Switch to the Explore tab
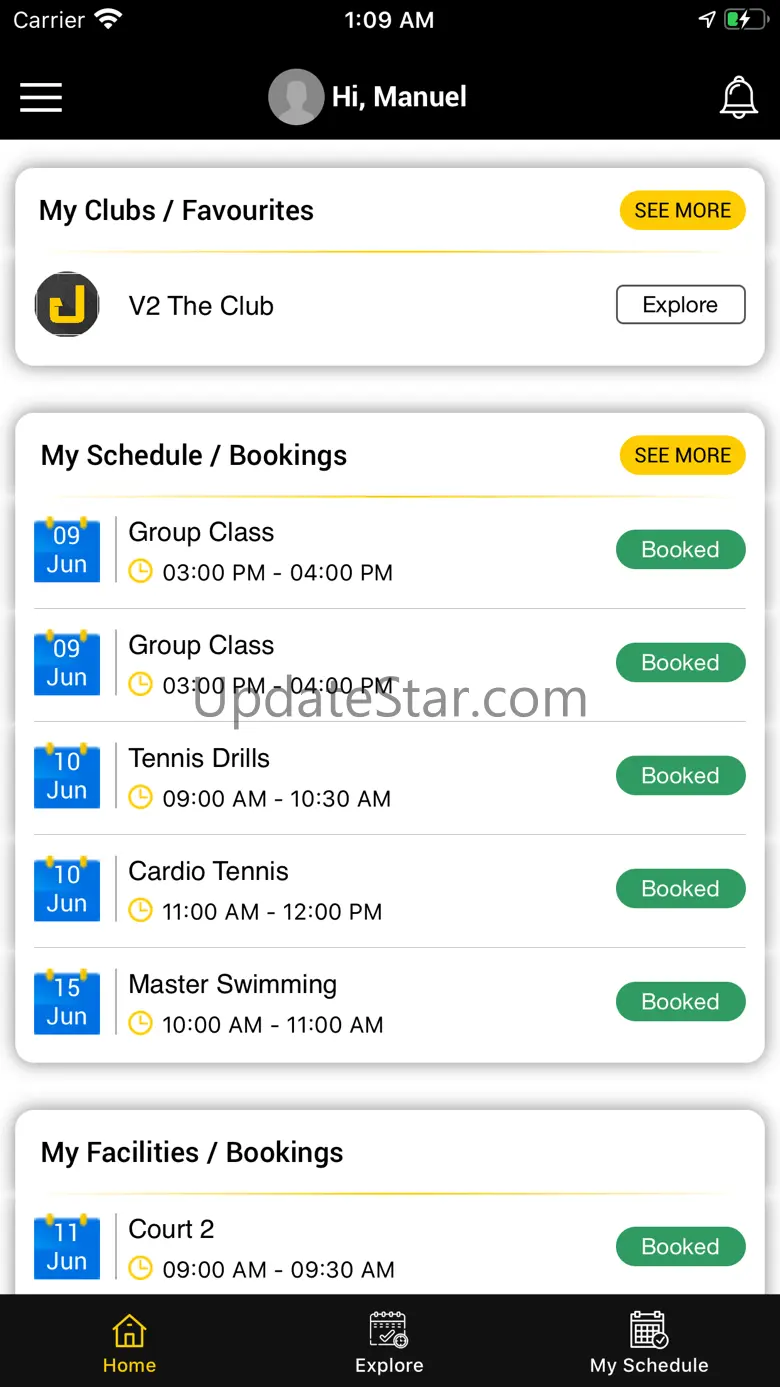780x1387 pixels. pyautogui.click(x=389, y=1343)
